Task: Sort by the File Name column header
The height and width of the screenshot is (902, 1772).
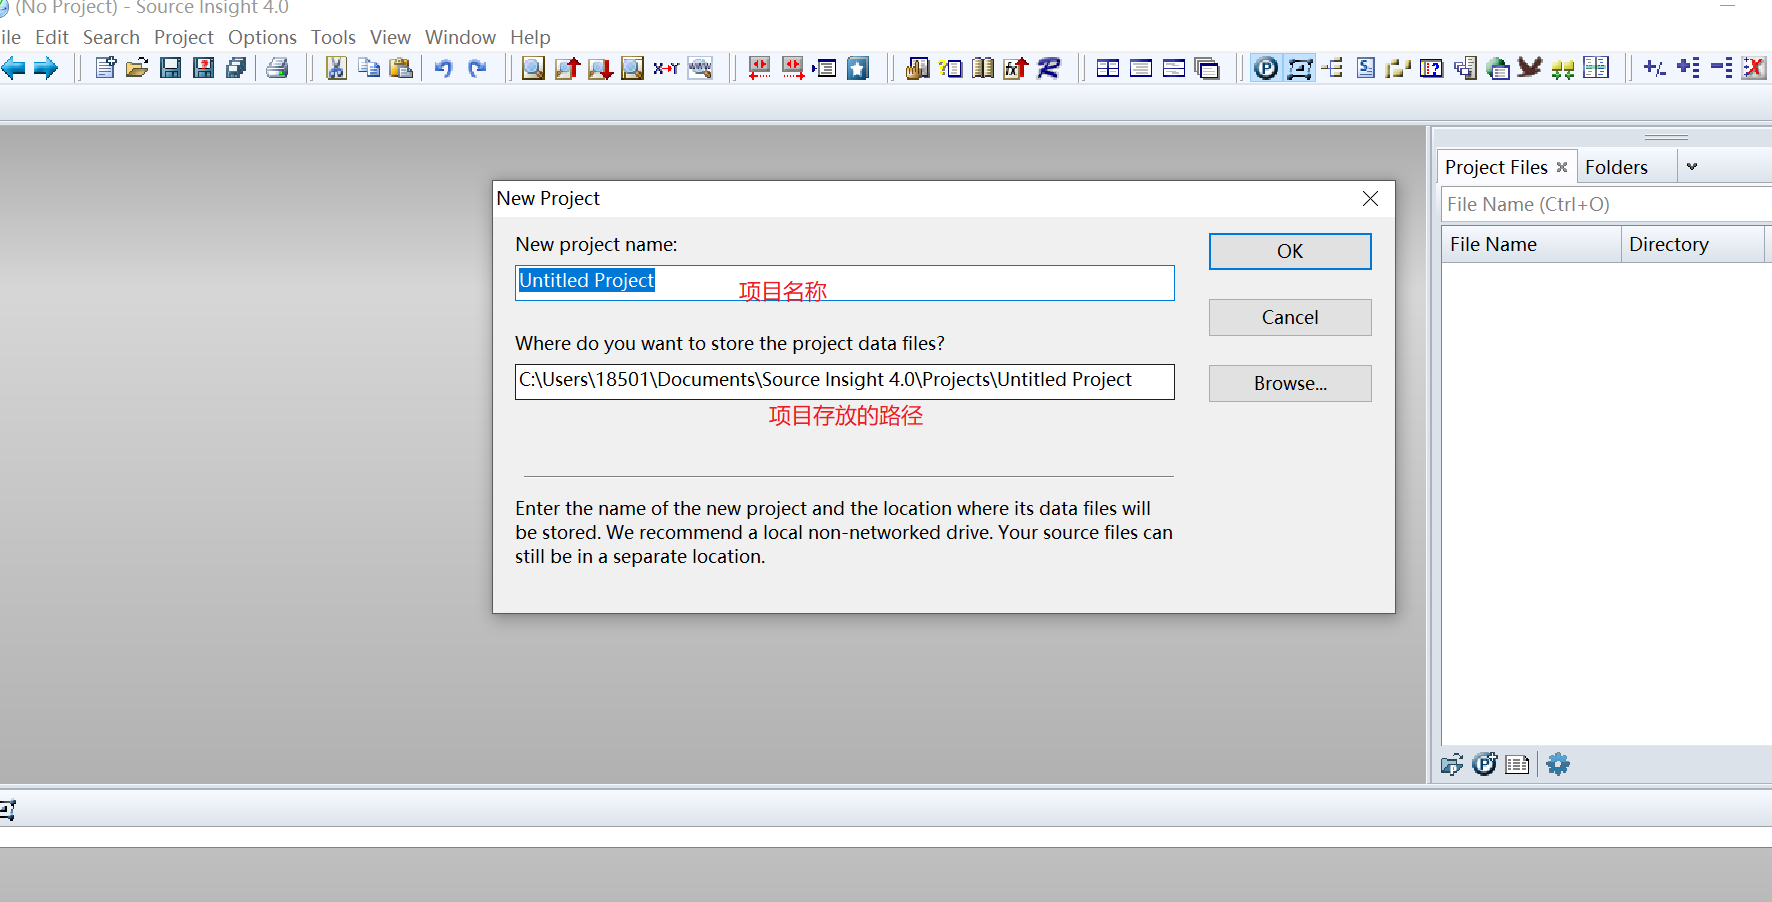Action: click(x=1531, y=244)
